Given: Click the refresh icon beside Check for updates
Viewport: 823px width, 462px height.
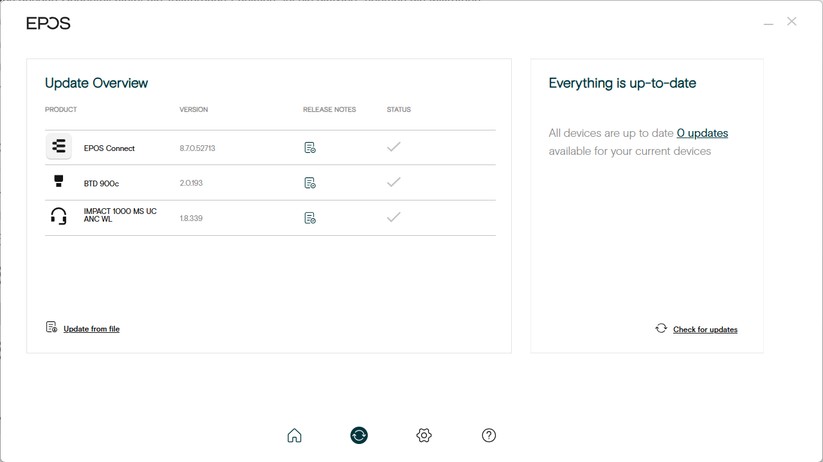Looking at the screenshot, I should tap(661, 328).
